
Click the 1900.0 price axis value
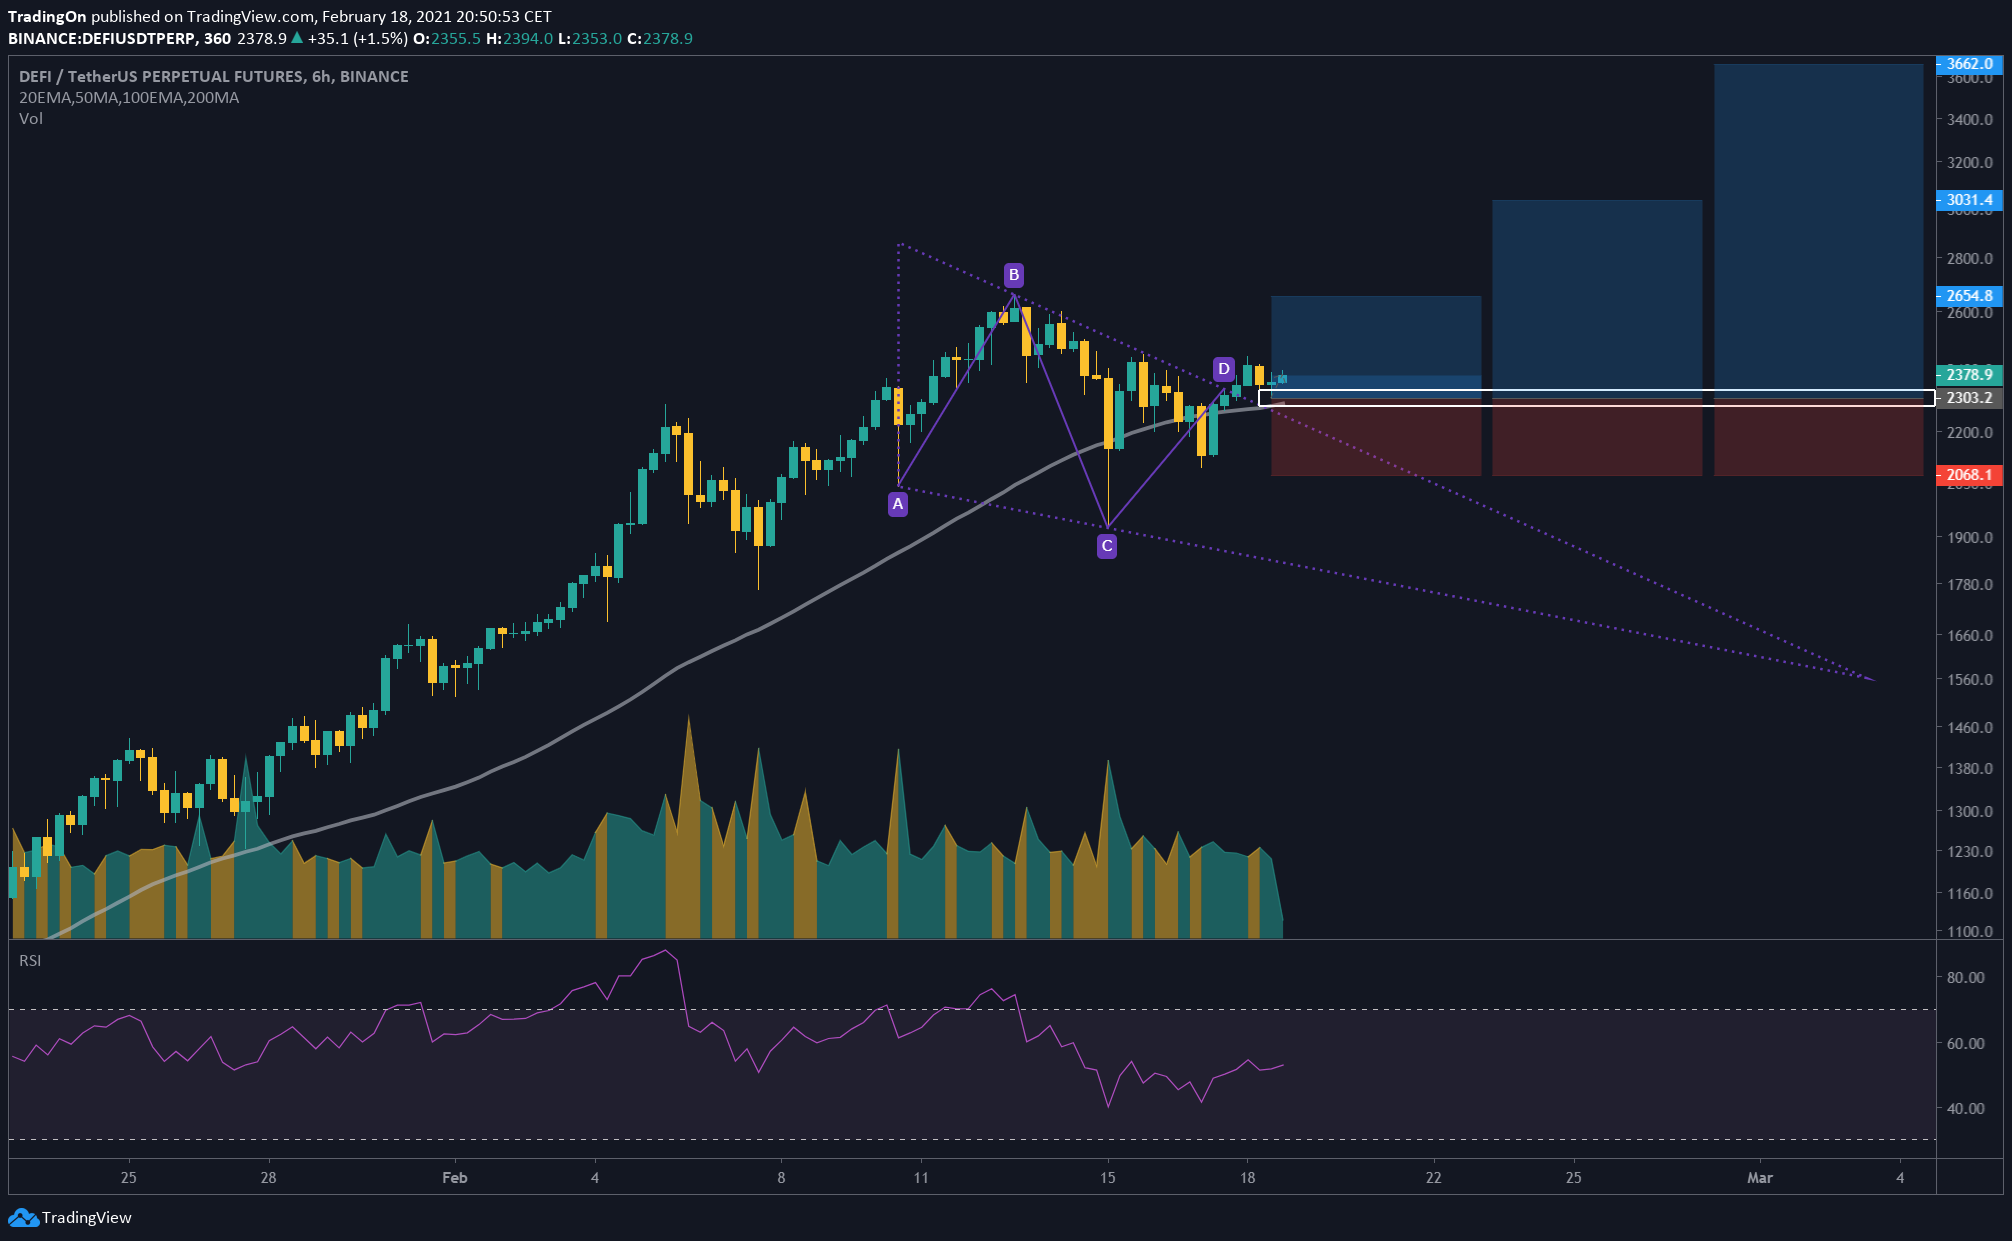pyautogui.click(x=1970, y=538)
